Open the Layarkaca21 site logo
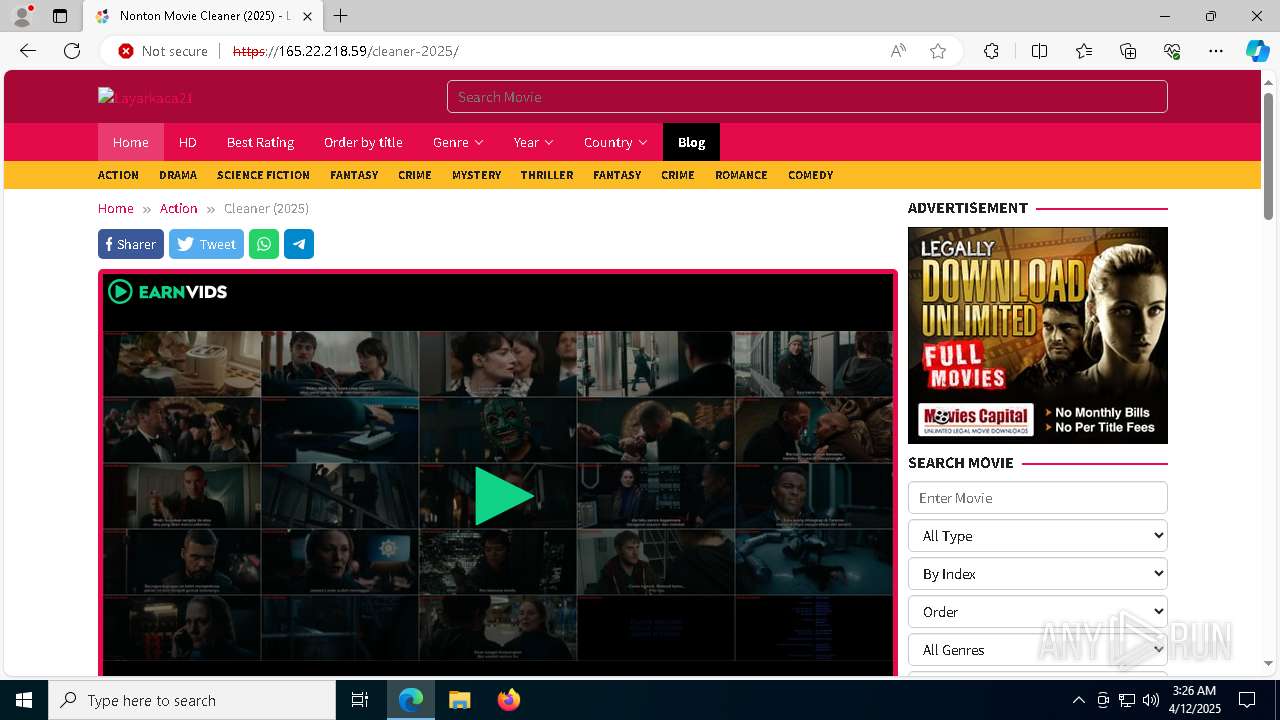The image size is (1280, 720). (x=145, y=97)
